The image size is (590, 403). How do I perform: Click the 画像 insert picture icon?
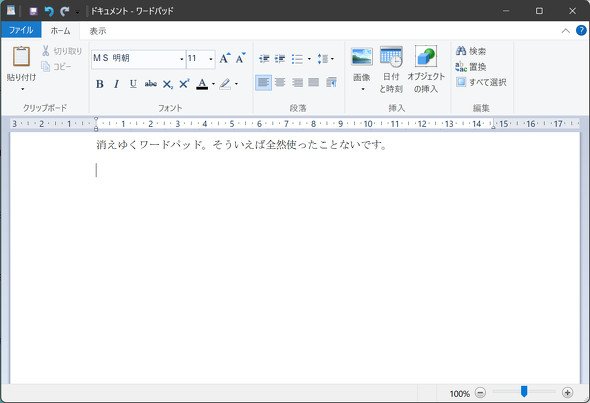pos(362,57)
